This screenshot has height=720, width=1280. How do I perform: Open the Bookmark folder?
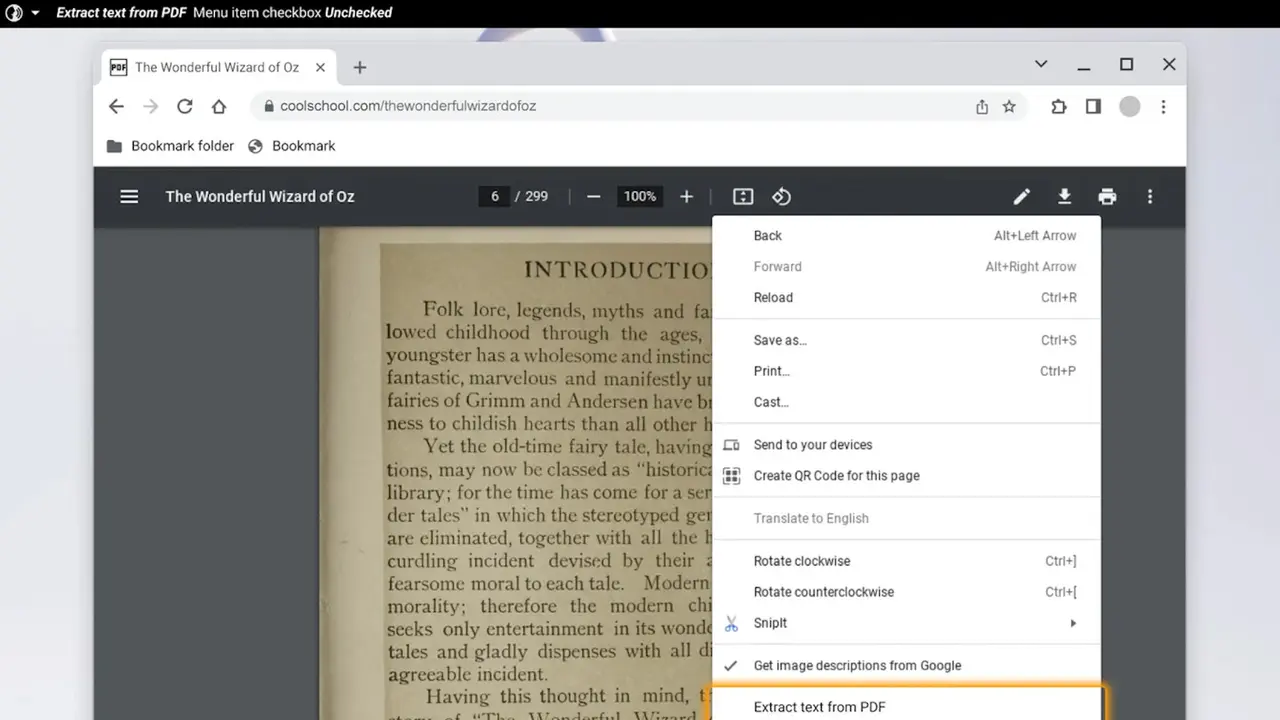(170, 146)
